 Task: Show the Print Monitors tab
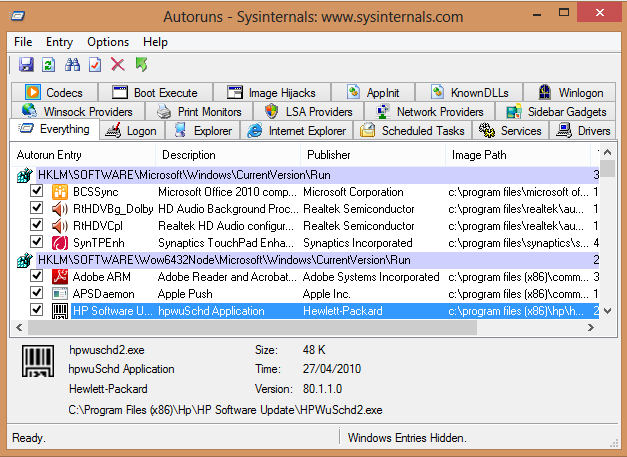tap(199, 111)
